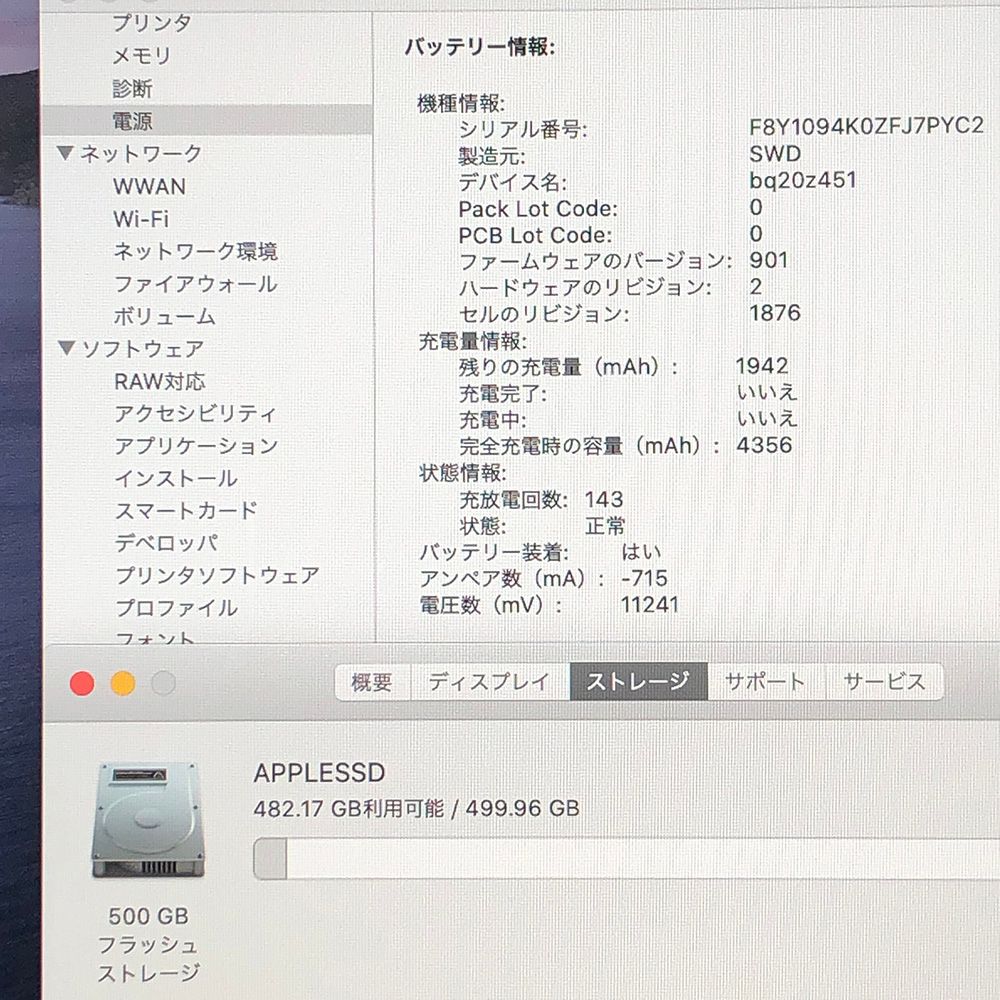Viewport: 1000px width, 1000px height.
Task: Select プロファイル in the sidebar
Action: tap(177, 608)
